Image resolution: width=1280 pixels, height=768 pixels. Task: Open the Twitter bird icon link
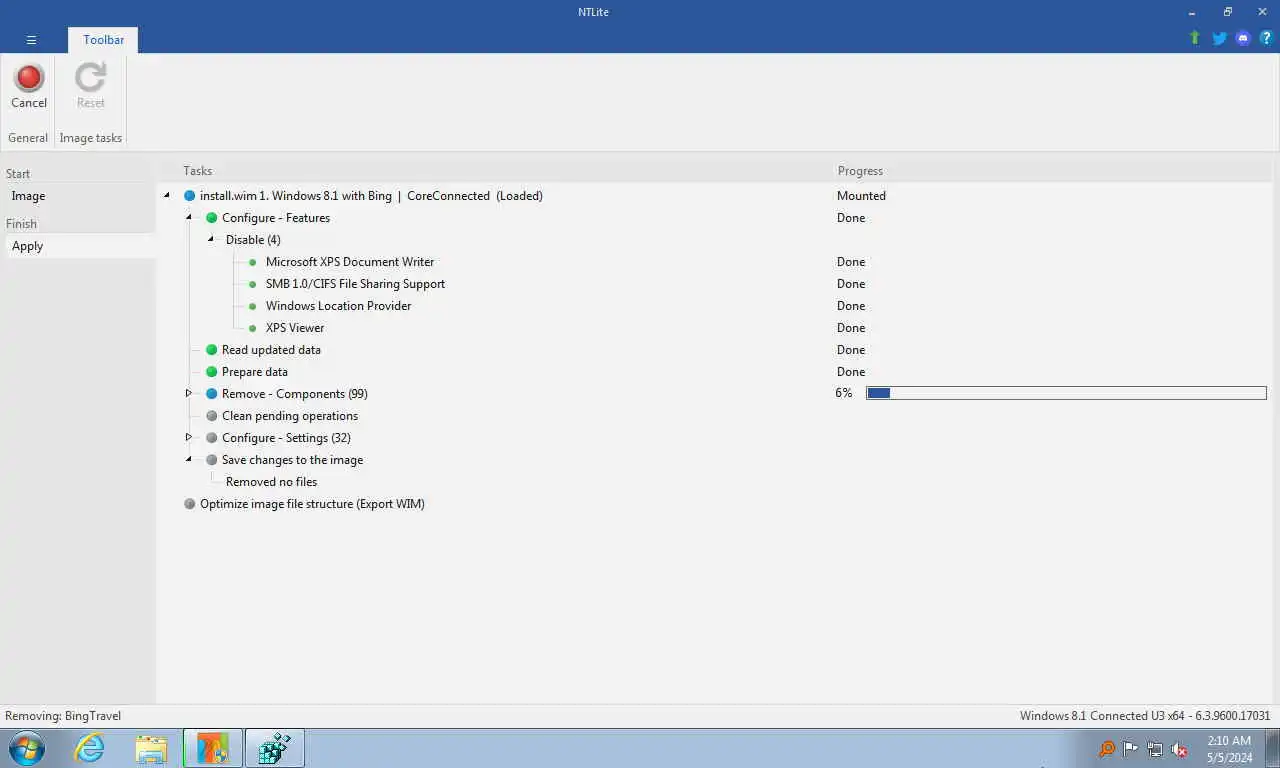pos(1219,38)
